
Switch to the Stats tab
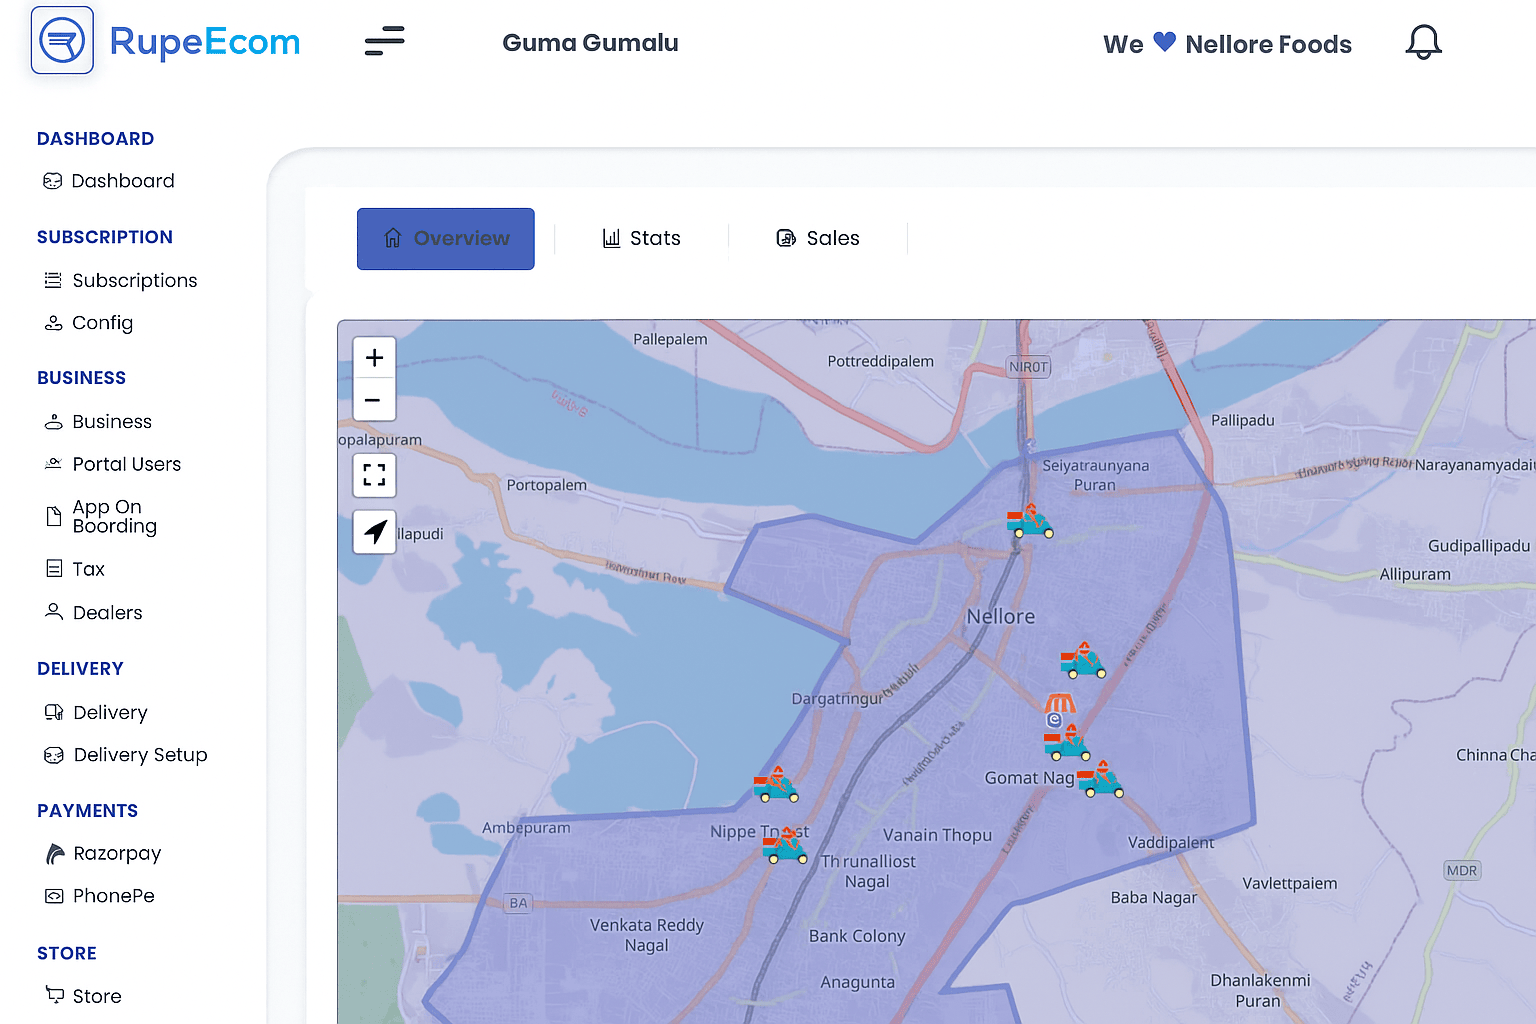tap(642, 238)
